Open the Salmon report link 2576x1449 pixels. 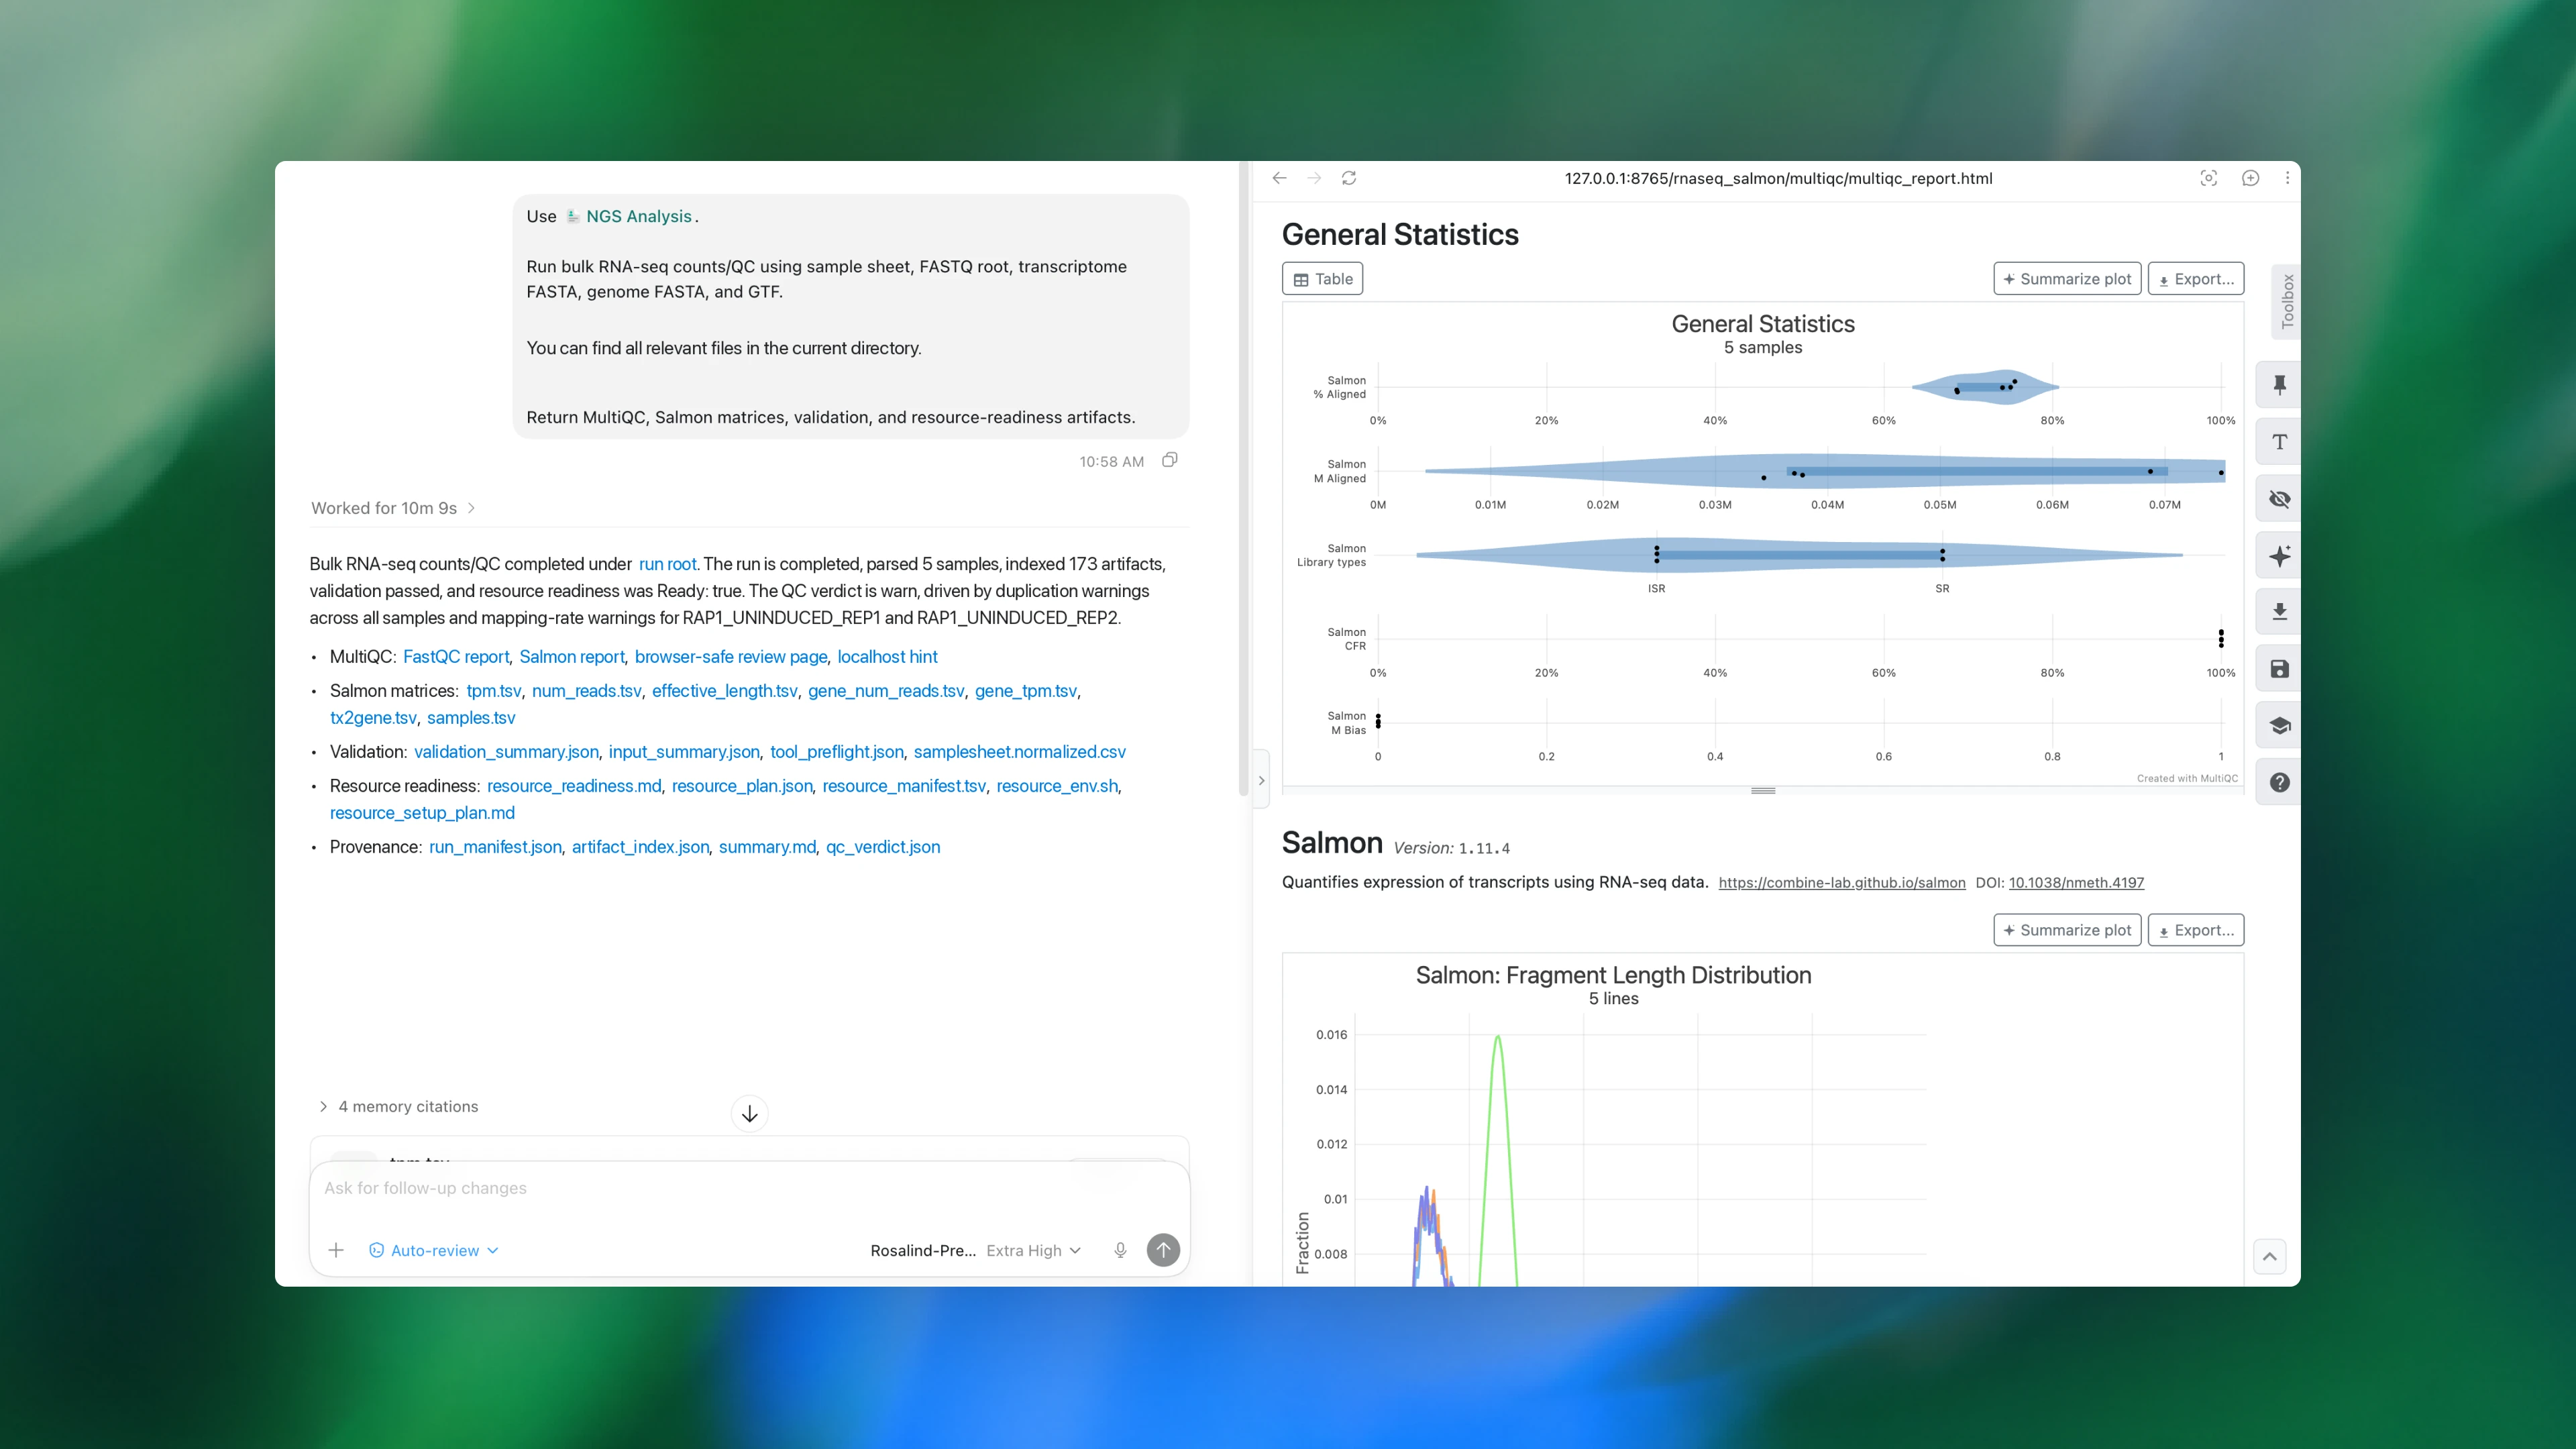tap(572, 657)
